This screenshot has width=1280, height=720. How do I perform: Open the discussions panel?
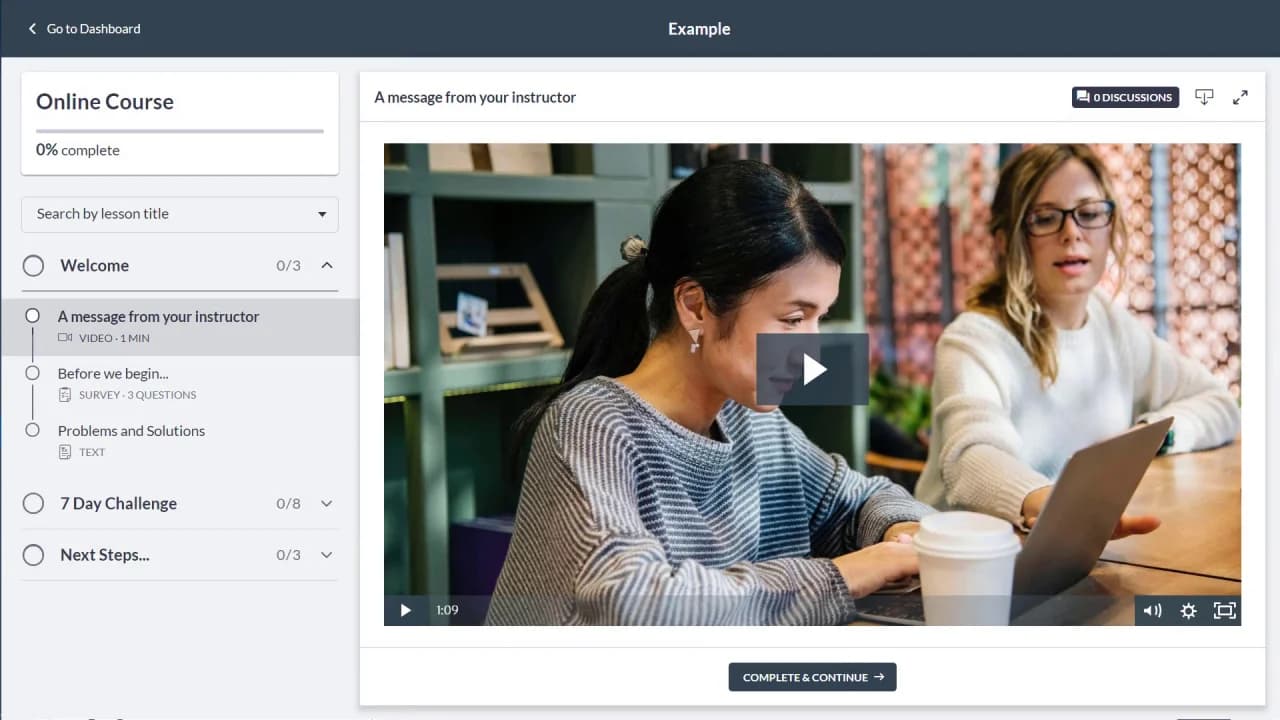point(1124,97)
